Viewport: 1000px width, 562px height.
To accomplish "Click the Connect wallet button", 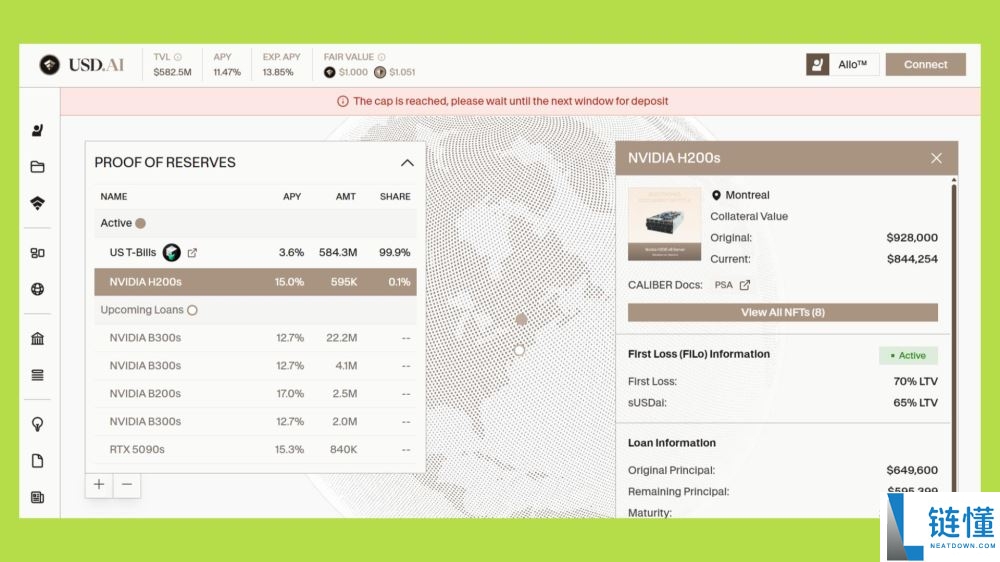I will 925,65.
